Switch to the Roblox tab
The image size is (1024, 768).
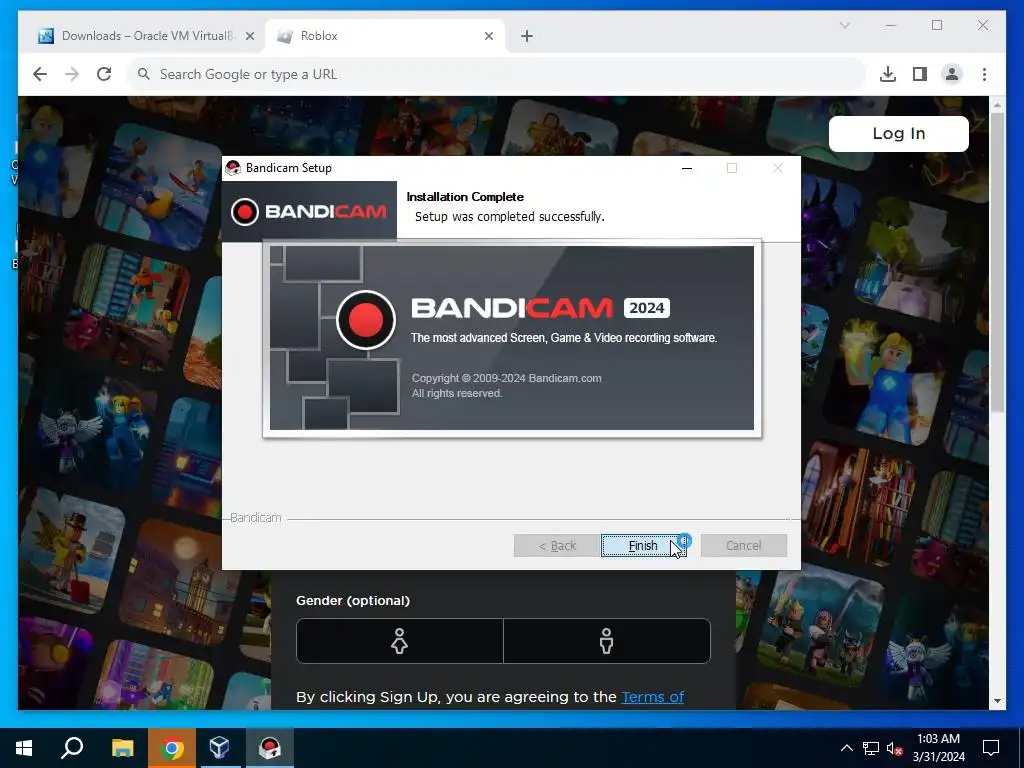point(385,36)
